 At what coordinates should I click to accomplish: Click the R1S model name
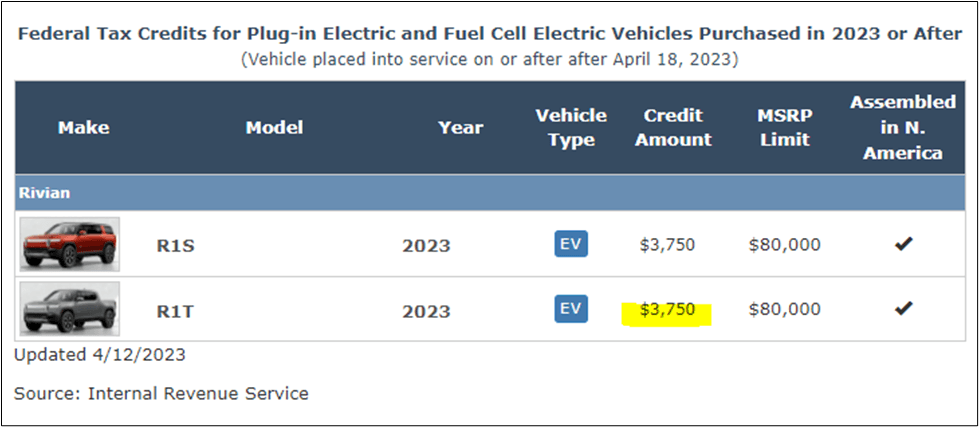(175, 245)
